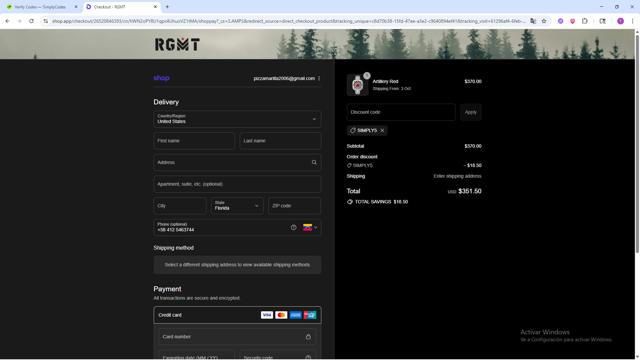The width and height of the screenshot is (640, 360).
Task: Click the address search magnifier icon
Action: pyautogui.click(x=314, y=162)
